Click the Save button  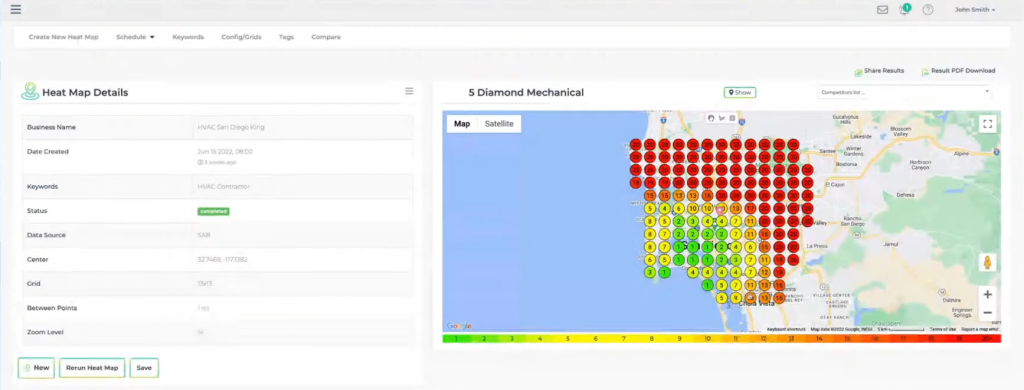(144, 368)
